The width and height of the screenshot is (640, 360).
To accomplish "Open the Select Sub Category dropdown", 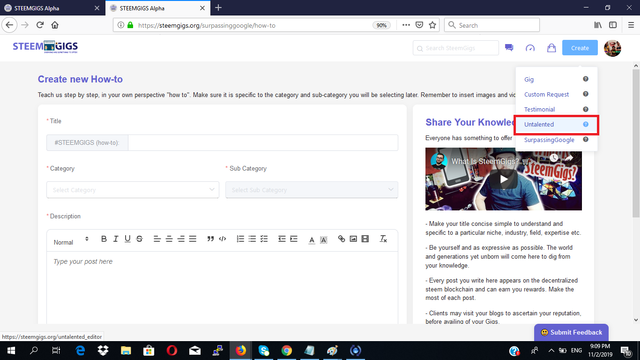I will 311,190.
